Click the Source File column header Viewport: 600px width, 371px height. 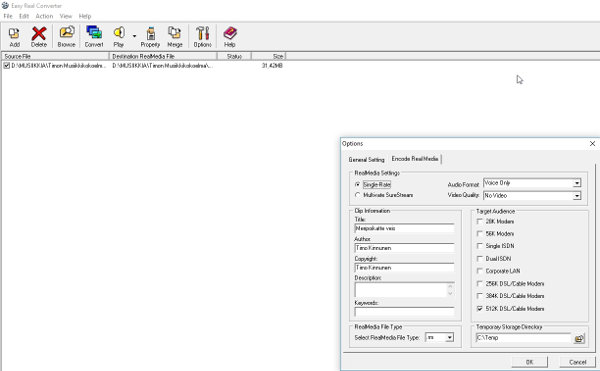tap(55, 56)
